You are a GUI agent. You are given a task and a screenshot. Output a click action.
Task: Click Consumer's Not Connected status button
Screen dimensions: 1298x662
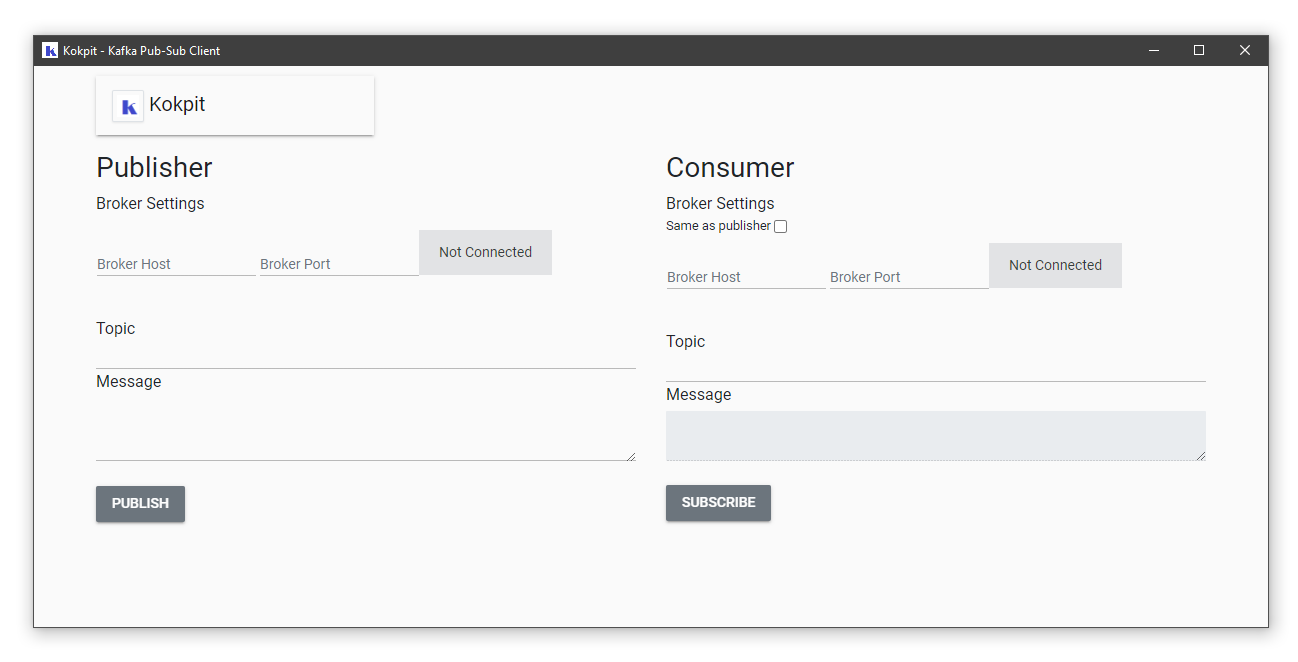tap(1055, 266)
